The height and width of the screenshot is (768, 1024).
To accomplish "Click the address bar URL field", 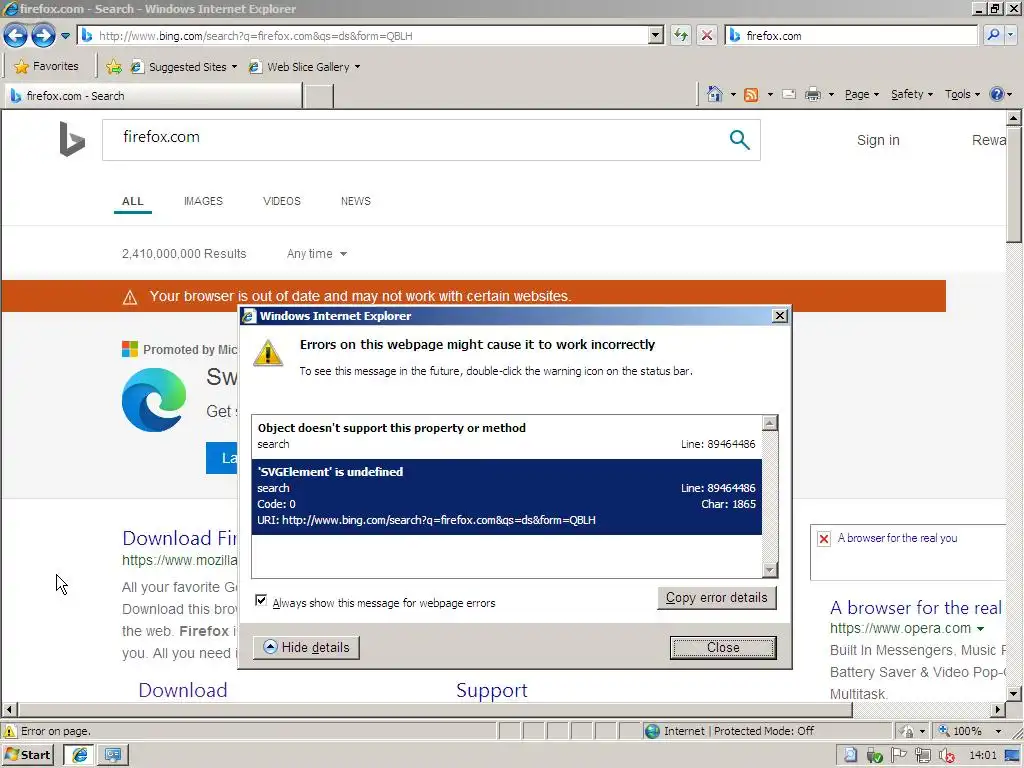I will pyautogui.click(x=363, y=36).
